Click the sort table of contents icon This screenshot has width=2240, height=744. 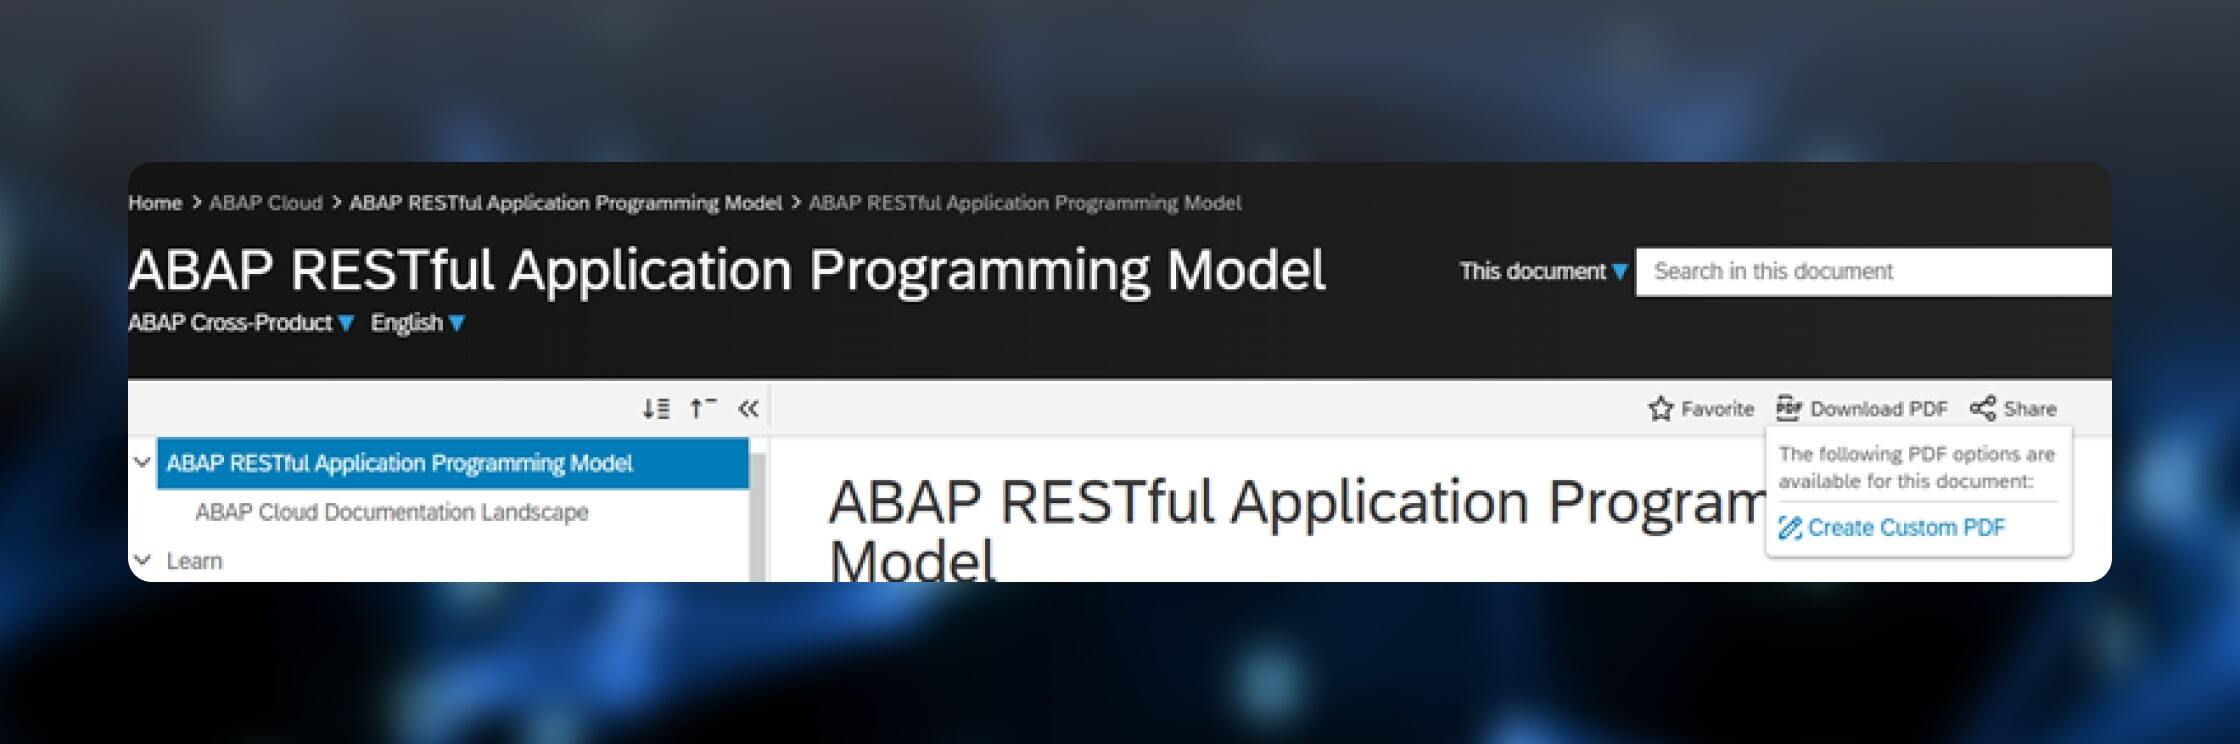pos(656,408)
